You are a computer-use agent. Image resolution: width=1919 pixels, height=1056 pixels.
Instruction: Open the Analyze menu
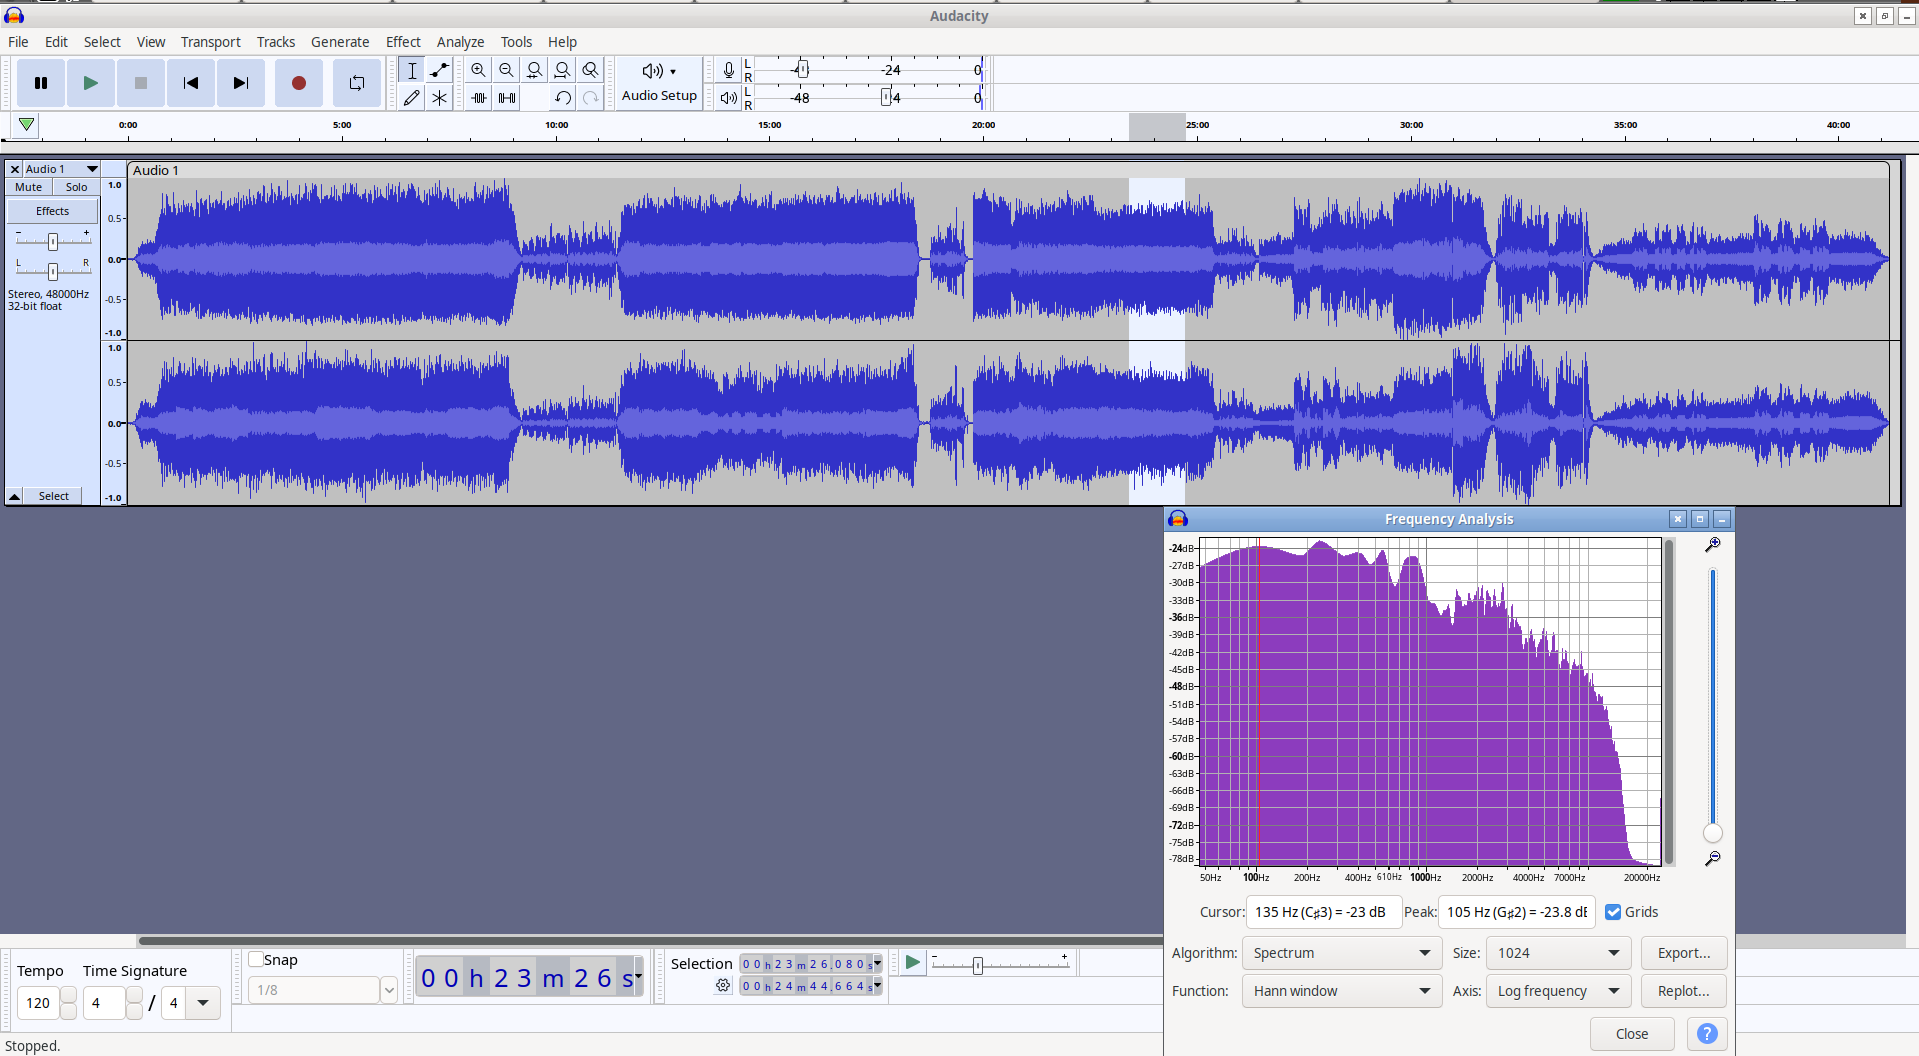460,42
